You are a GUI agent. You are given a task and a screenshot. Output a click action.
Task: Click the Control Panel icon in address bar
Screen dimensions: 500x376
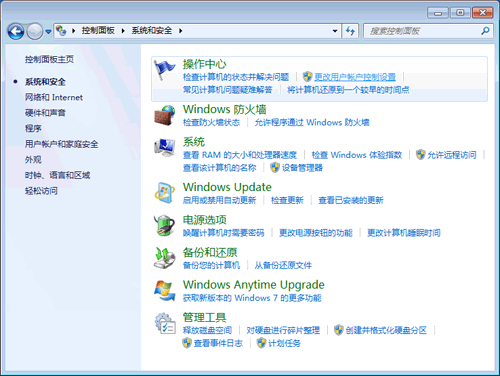[61, 31]
